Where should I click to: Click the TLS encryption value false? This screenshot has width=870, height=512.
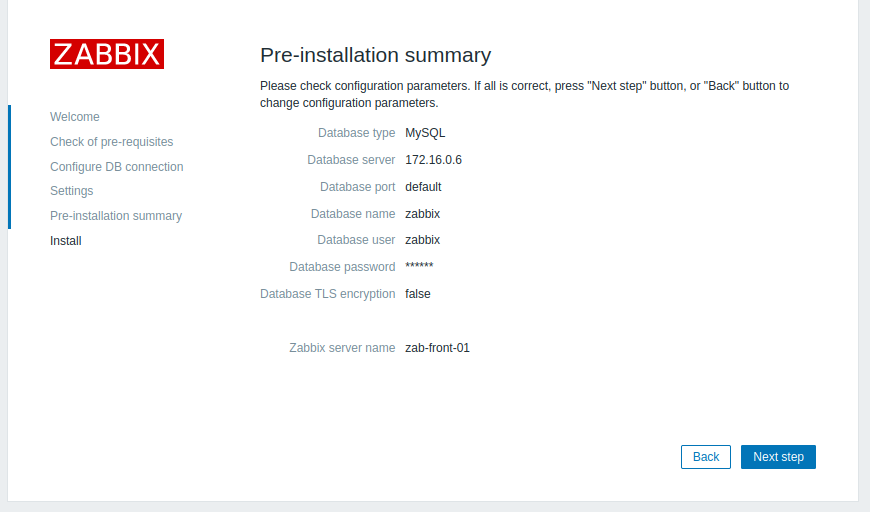coord(418,294)
